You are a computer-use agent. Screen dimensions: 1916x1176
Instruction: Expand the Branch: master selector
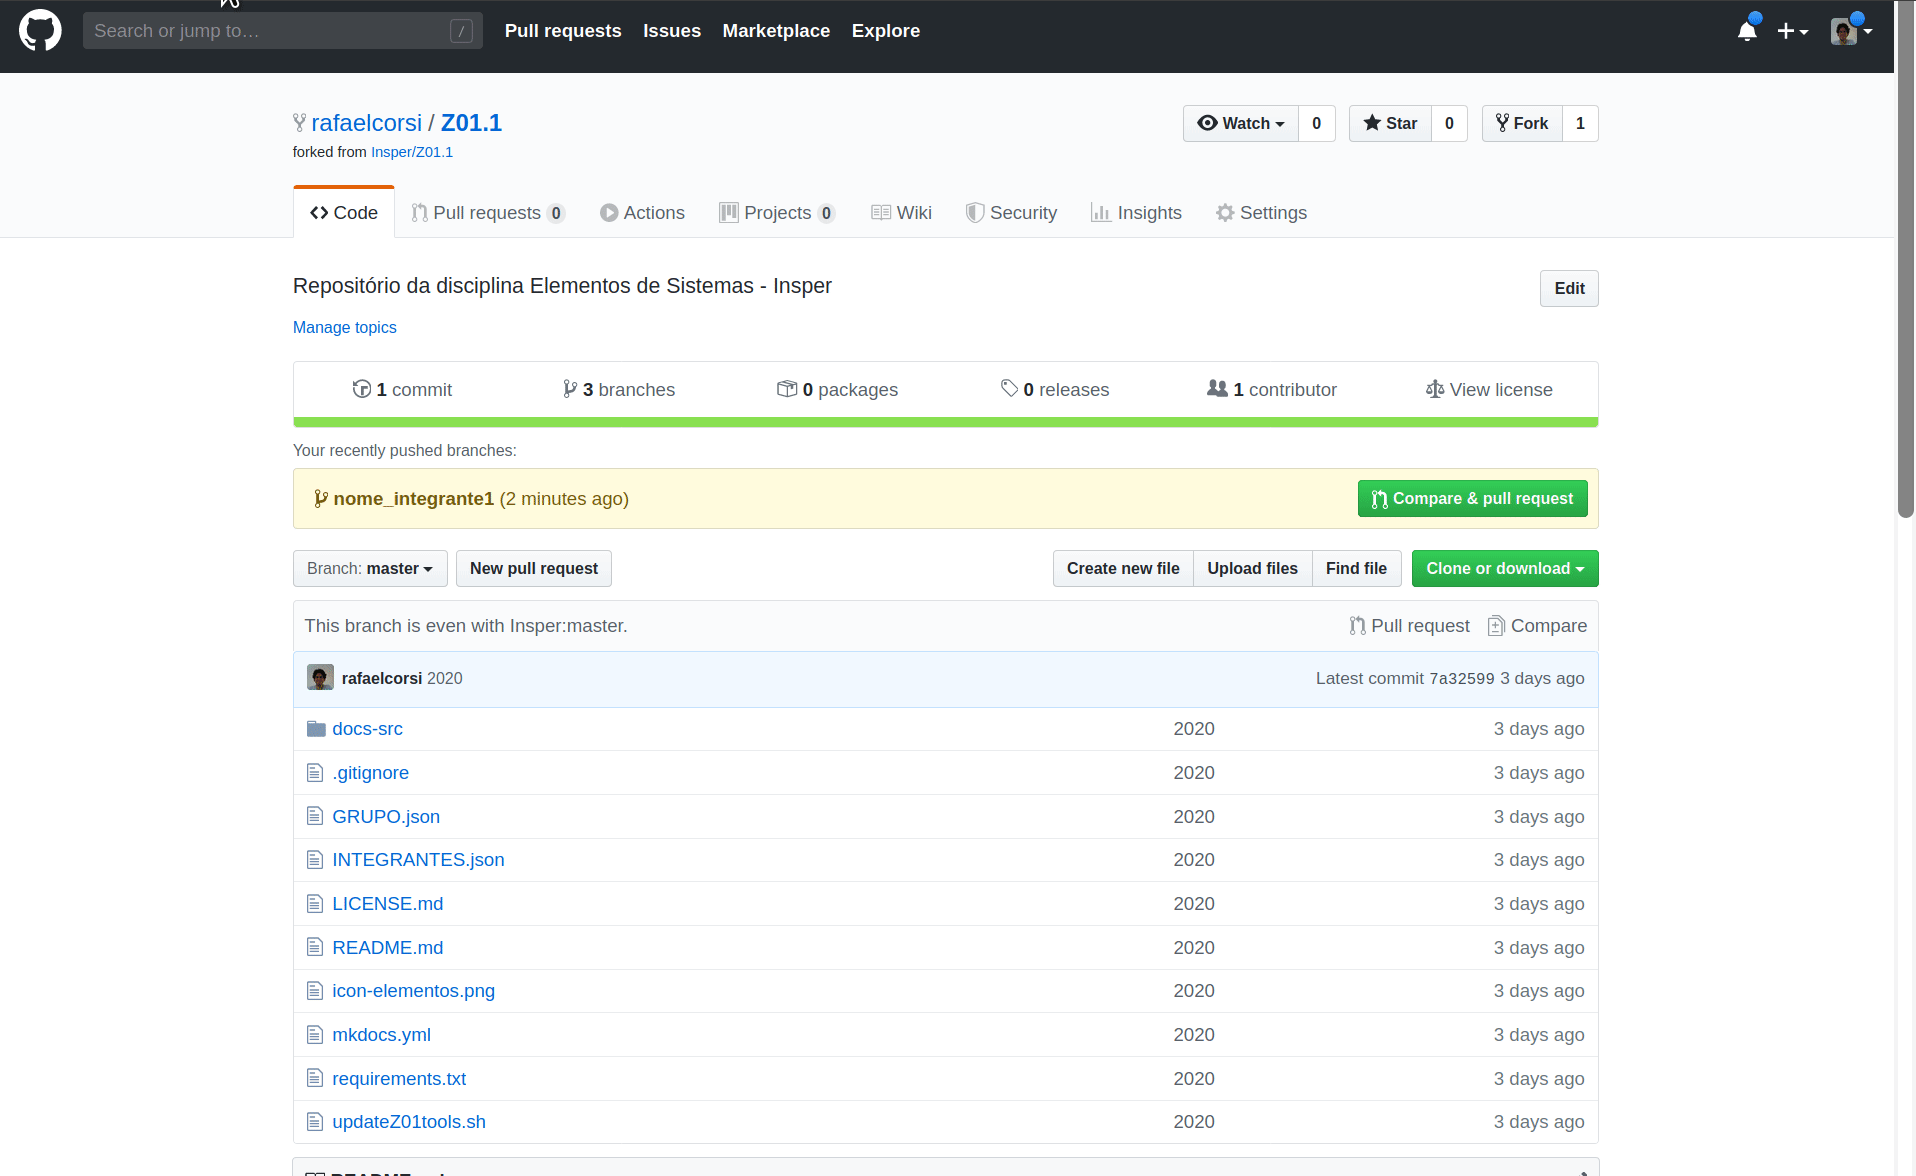369,568
